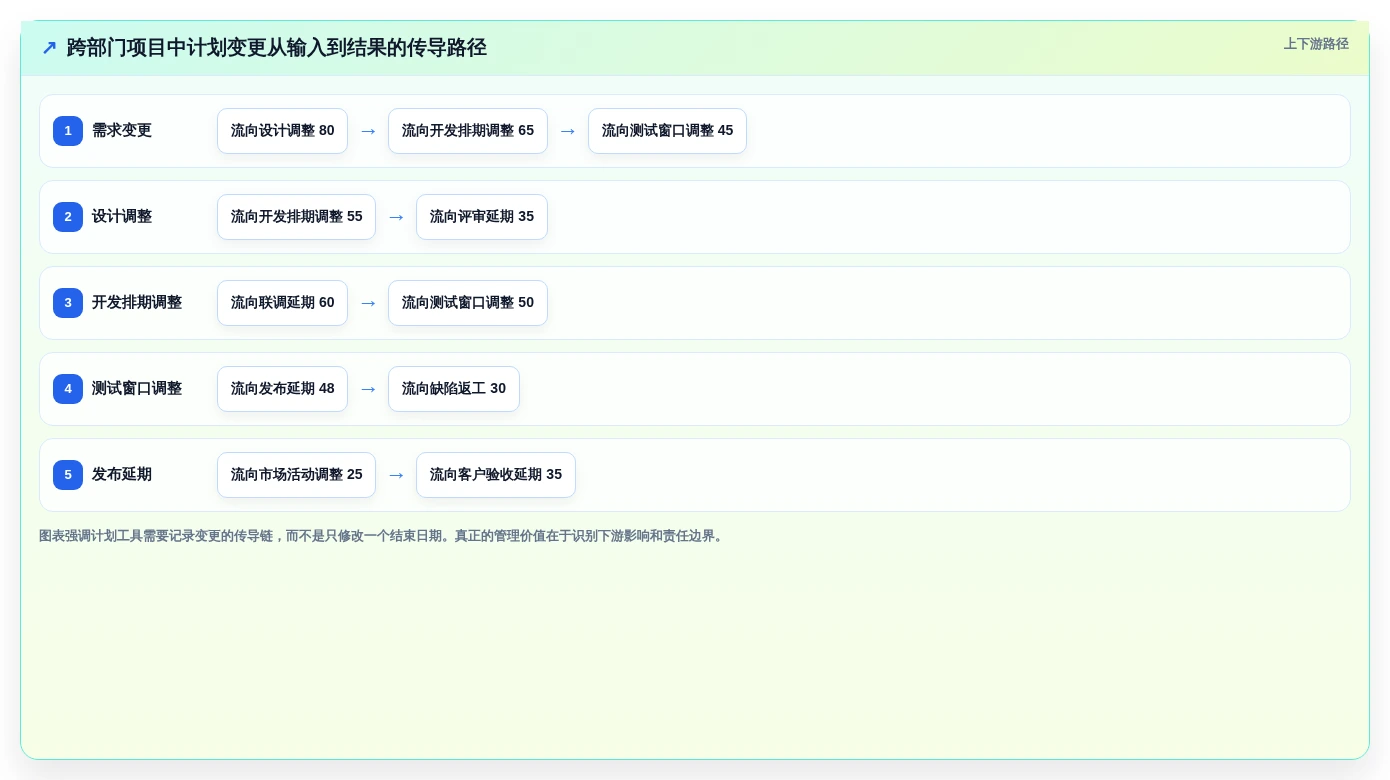Click the 流向客户验收延期 35 chip
The height and width of the screenshot is (780, 1390).
click(x=496, y=475)
